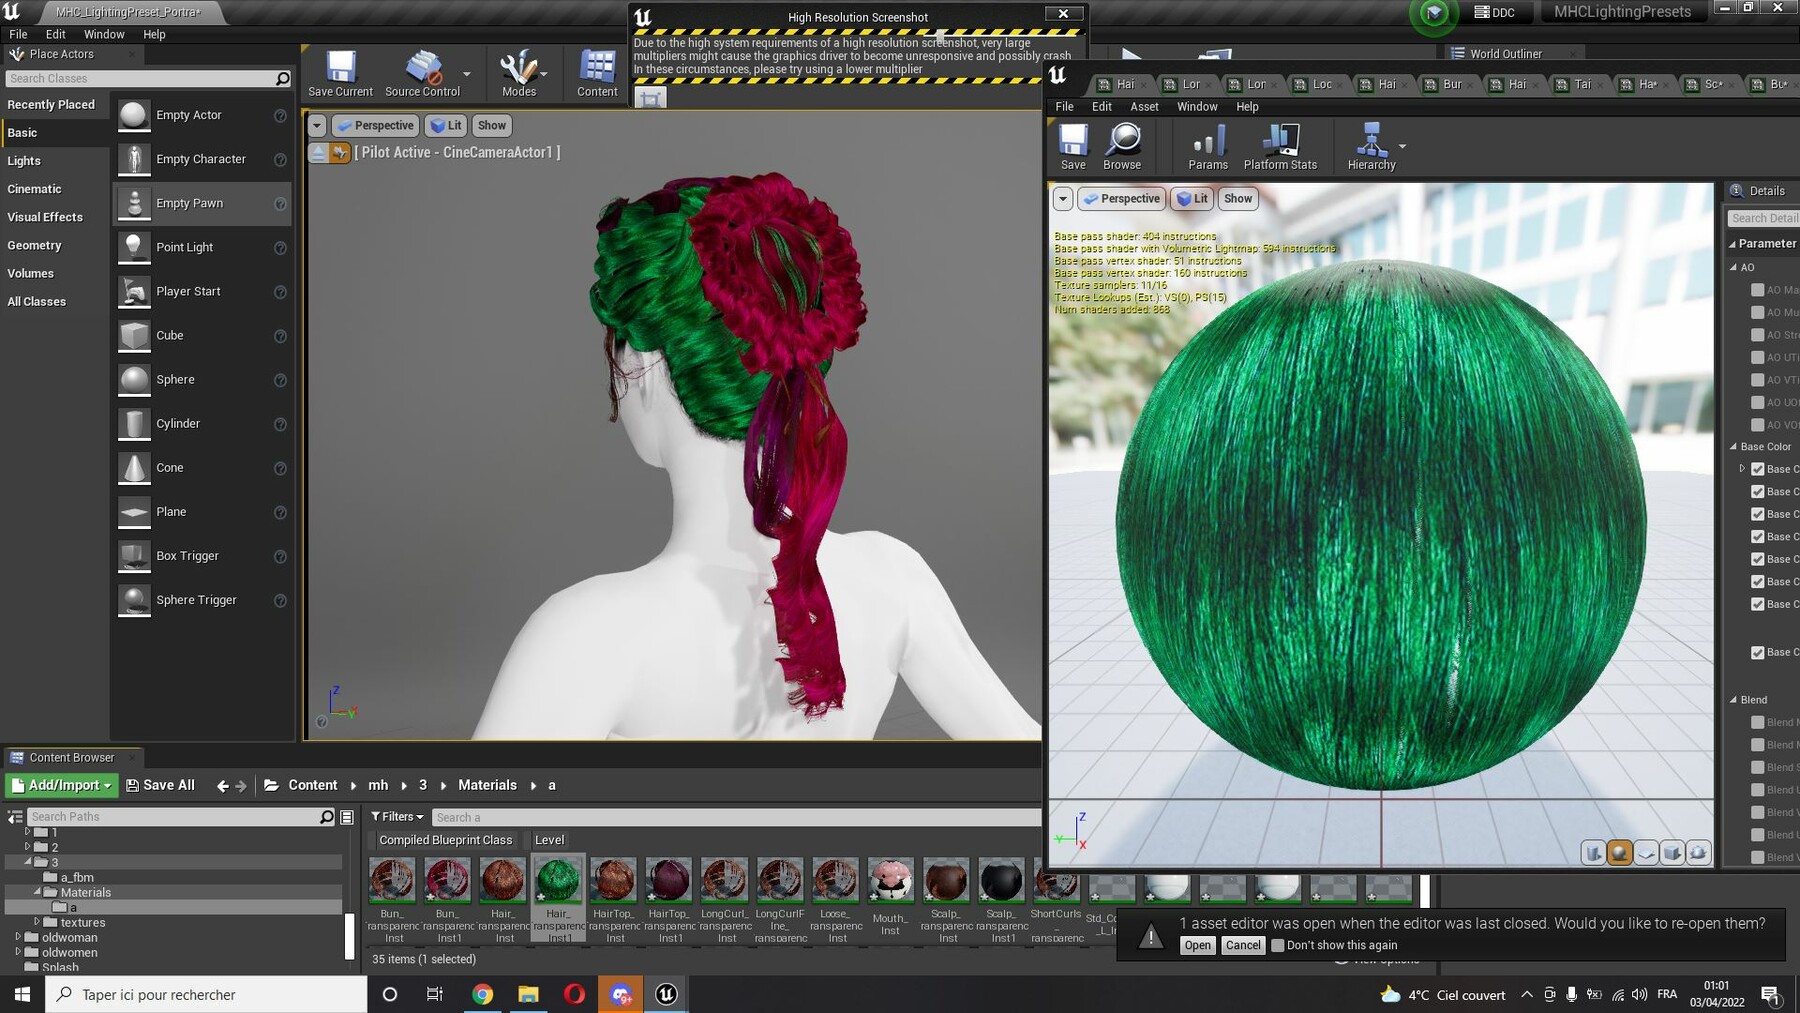
Task: Enable the second Blend parameter checkbox
Action: click(1757, 745)
